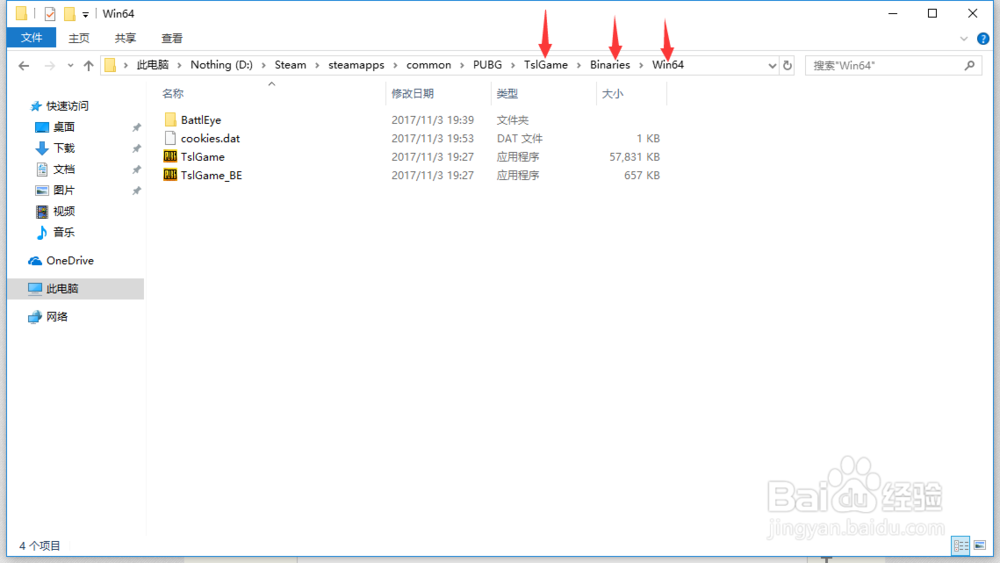Viewport: 1000px width, 563px height.
Task: Click the Forward navigation arrow
Action: click(50, 66)
